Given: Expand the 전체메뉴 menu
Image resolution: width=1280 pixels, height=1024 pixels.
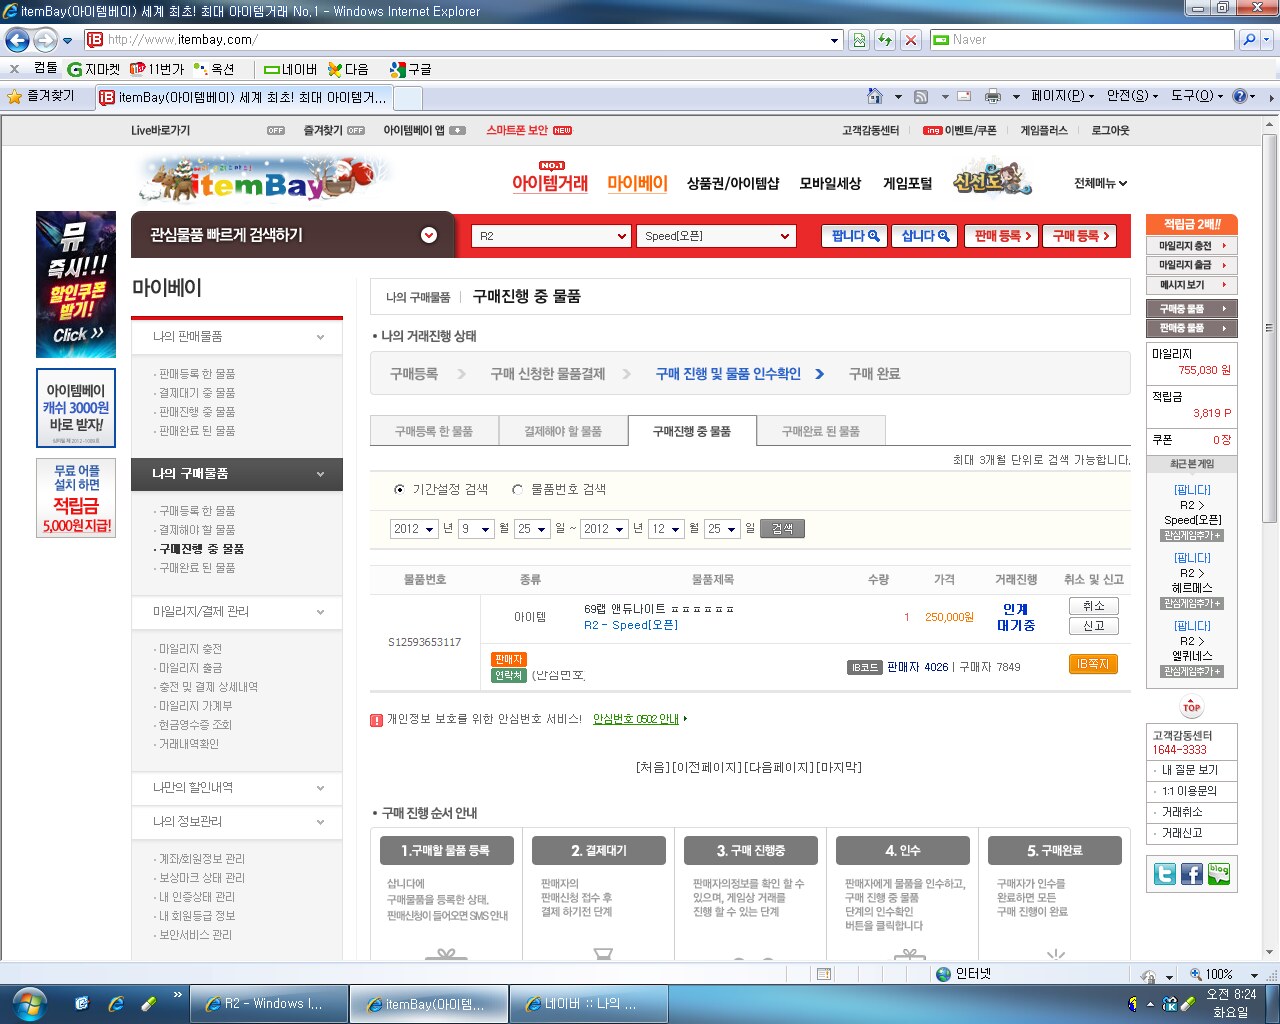Looking at the screenshot, I should click(1100, 184).
